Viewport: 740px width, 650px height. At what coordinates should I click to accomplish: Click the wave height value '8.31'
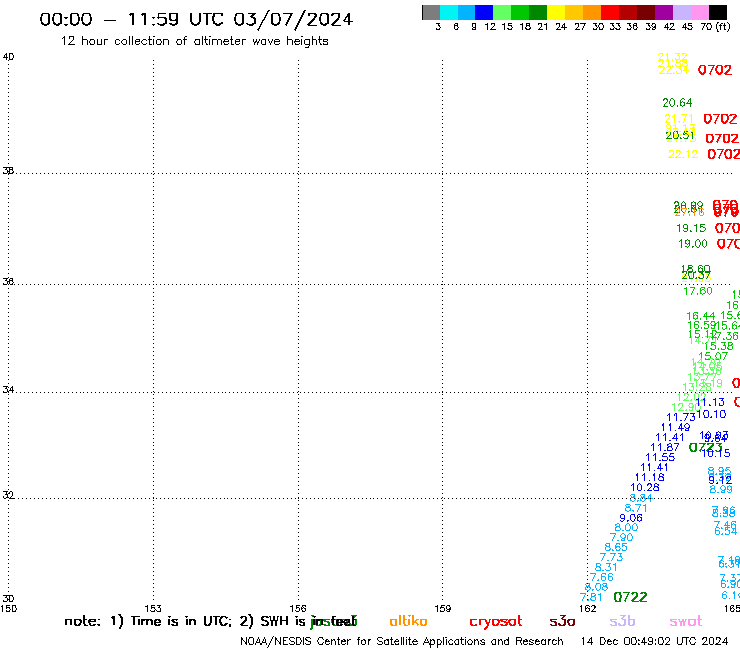coord(606,567)
